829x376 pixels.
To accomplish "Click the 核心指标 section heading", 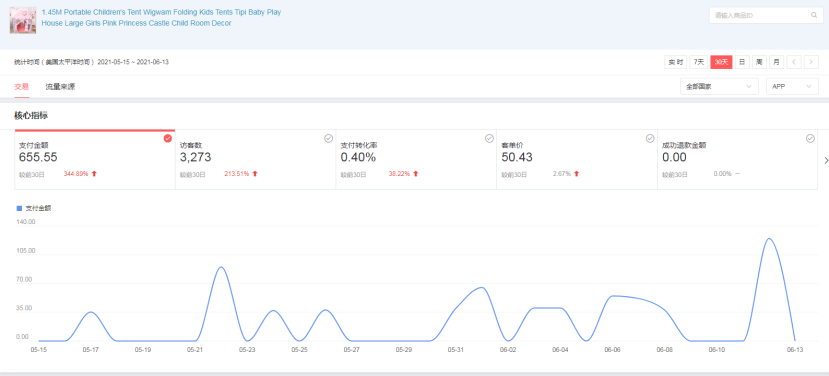I will tap(31, 115).
